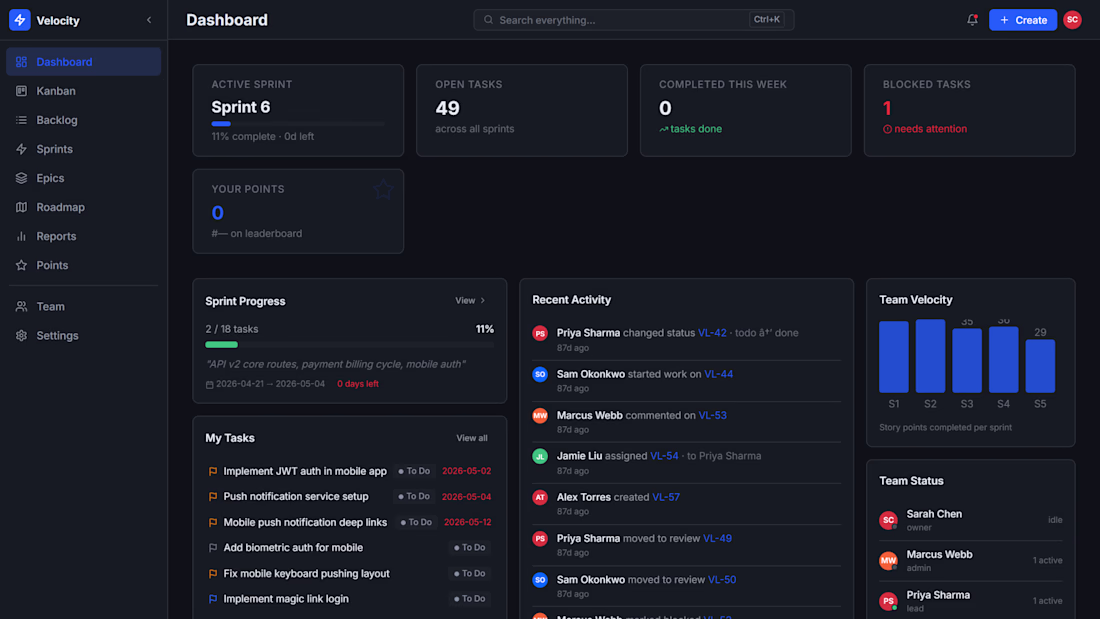1100x619 pixels.
Task: Click To Do status on Push notification task
Action: [414, 496]
